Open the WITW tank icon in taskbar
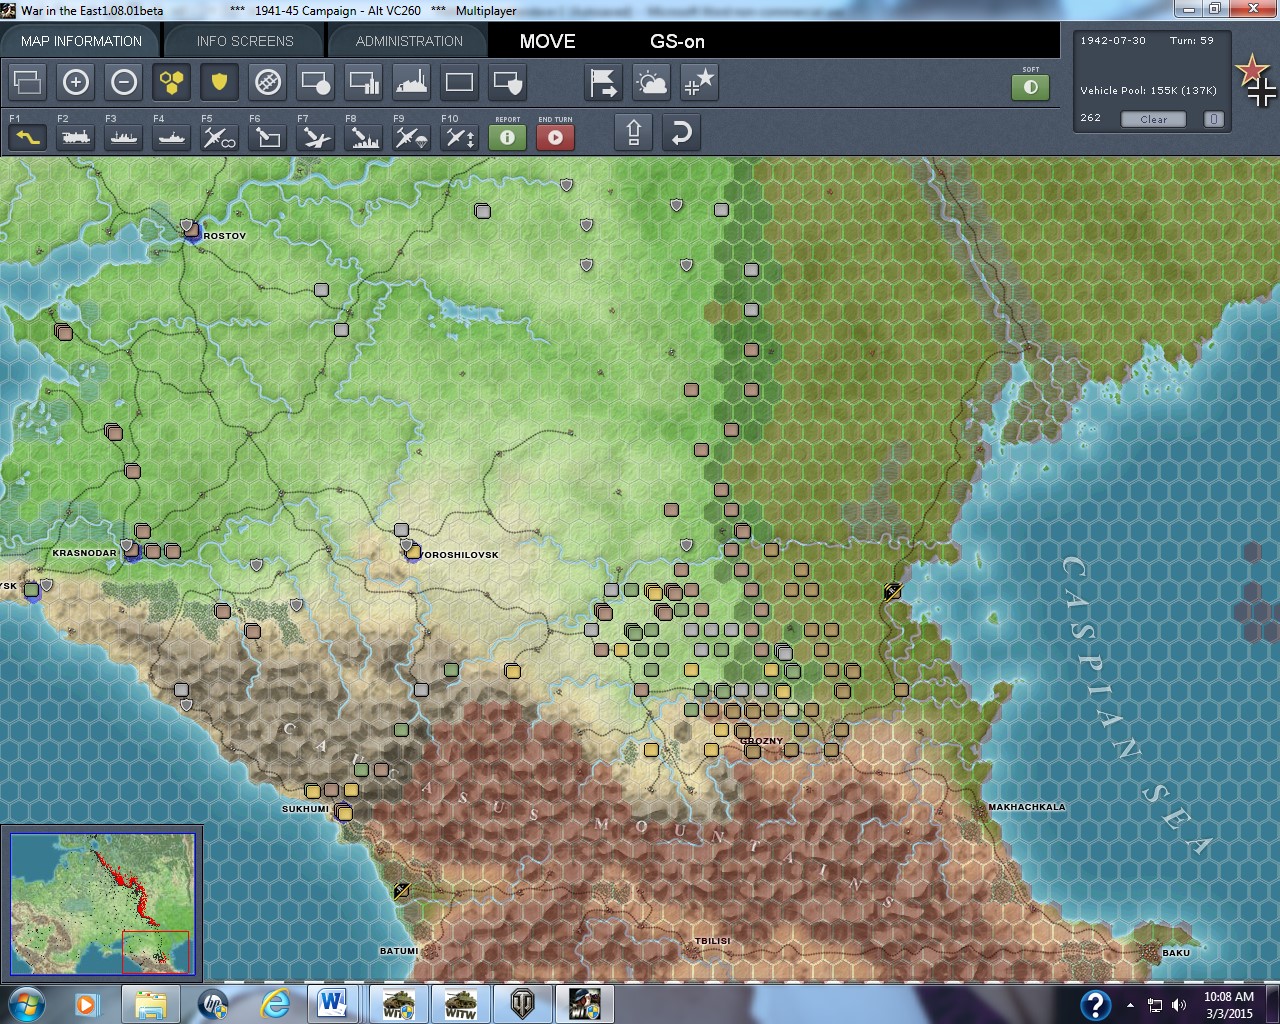The height and width of the screenshot is (1024, 1280). coord(460,1003)
